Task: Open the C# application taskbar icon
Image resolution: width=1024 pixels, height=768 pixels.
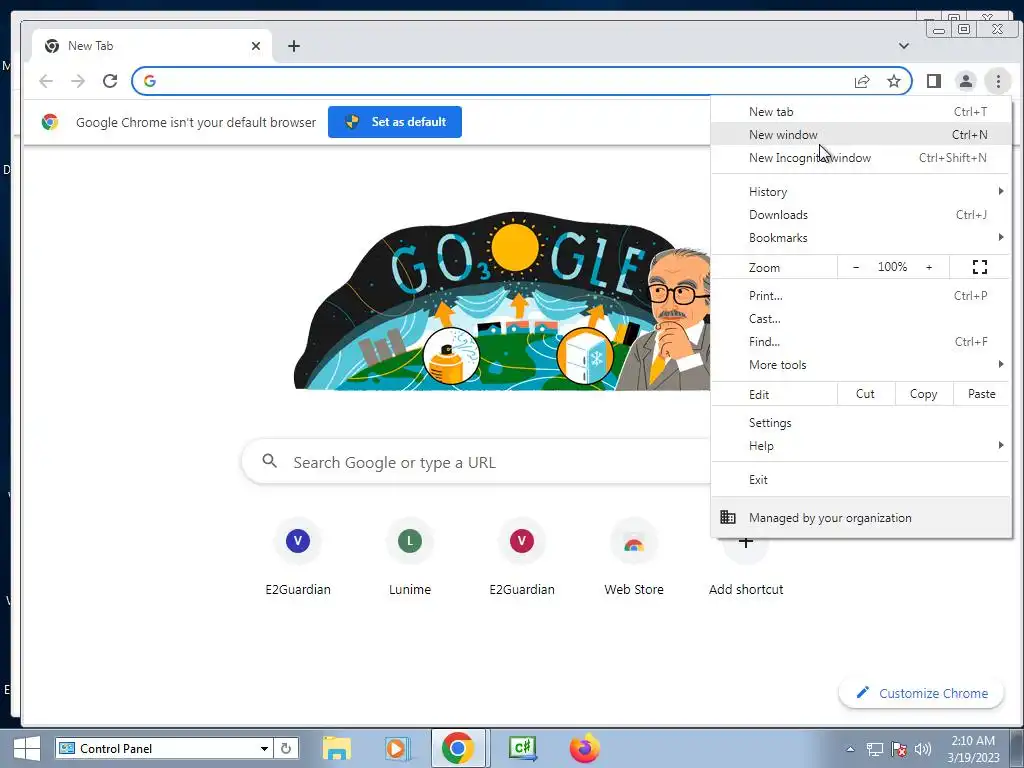Action: (522, 748)
